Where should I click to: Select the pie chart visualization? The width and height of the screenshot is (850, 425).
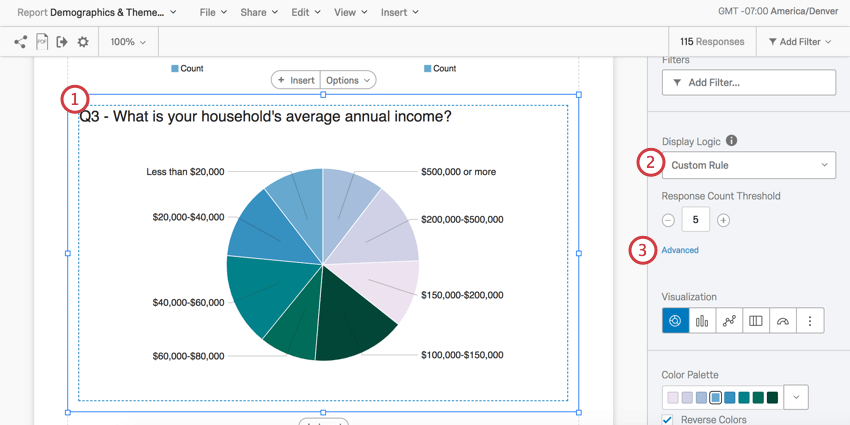675,321
